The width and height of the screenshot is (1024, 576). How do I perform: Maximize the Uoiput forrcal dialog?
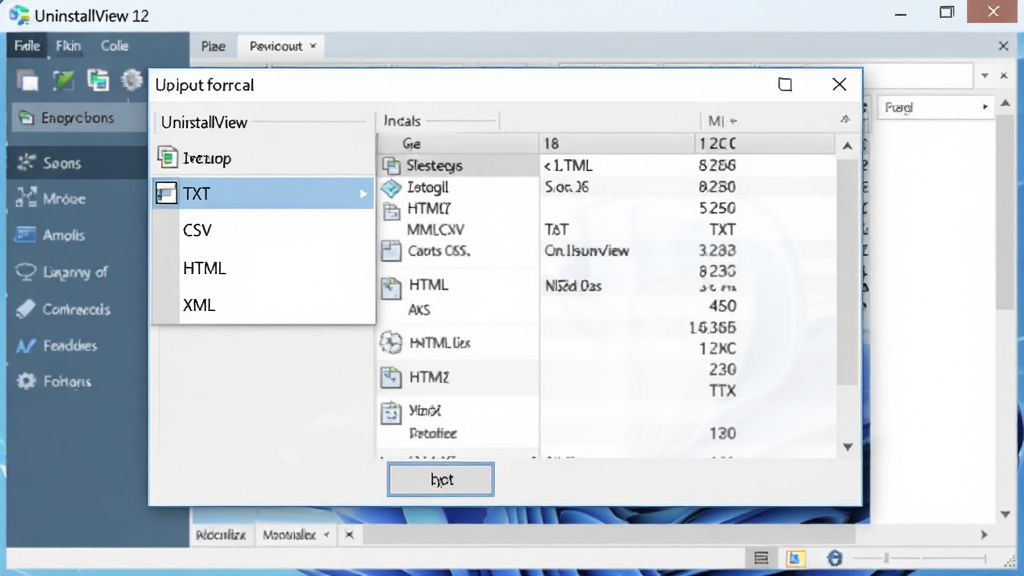point(785,84)
